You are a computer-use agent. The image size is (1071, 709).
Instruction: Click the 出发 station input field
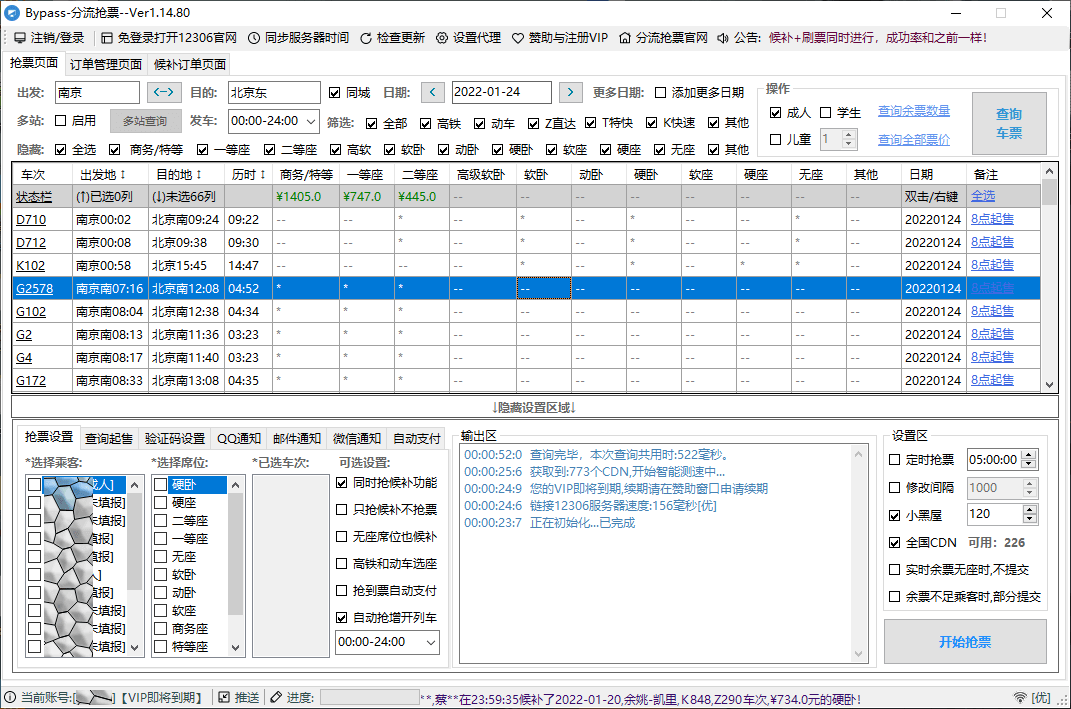tap(96, 92)
